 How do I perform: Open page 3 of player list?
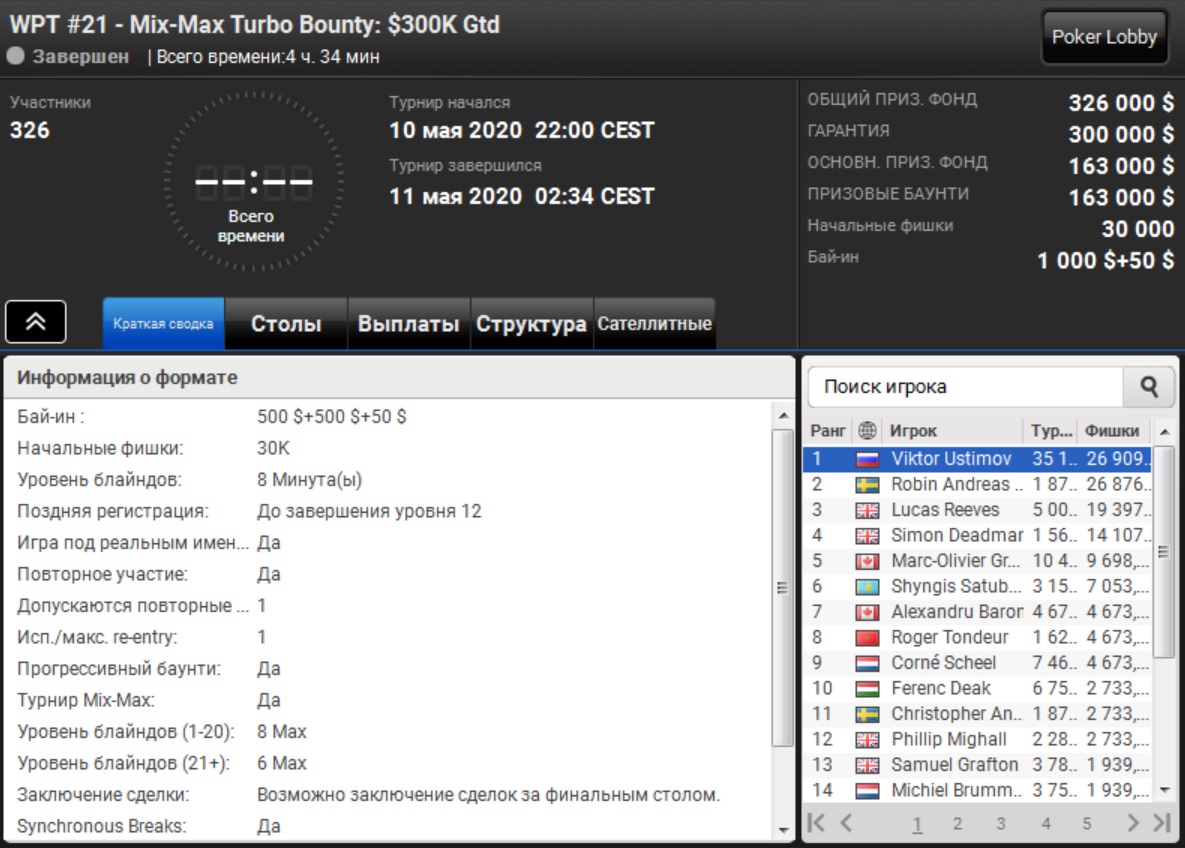click(x=1001, y=824)
